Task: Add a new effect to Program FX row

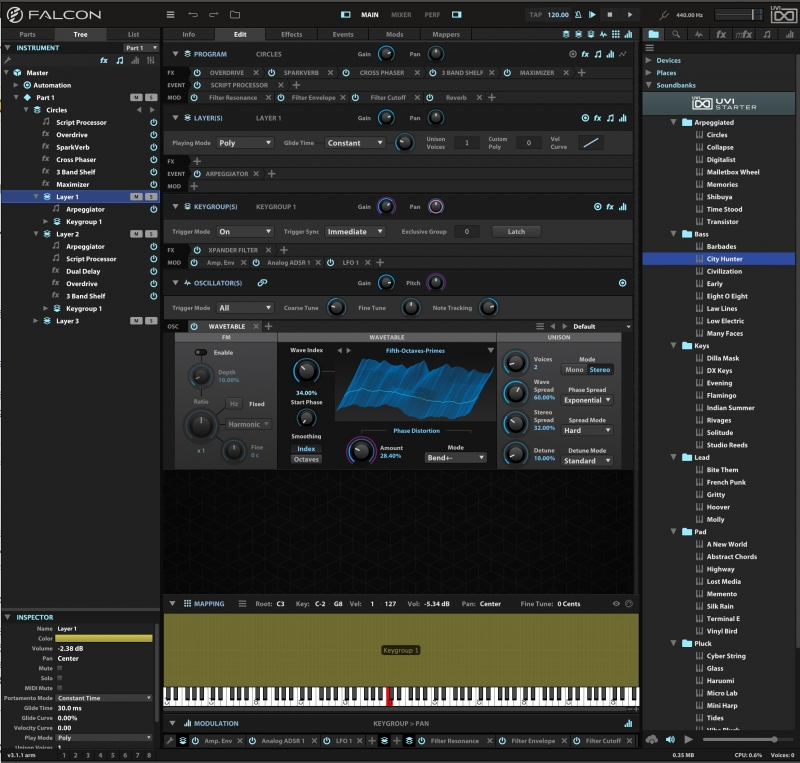Action: tap(581, 73)
